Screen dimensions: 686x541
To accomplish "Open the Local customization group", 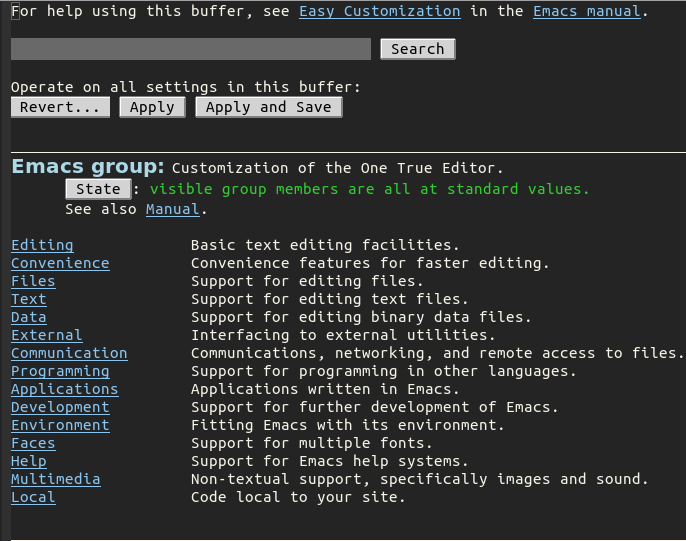I will point(33,497).
